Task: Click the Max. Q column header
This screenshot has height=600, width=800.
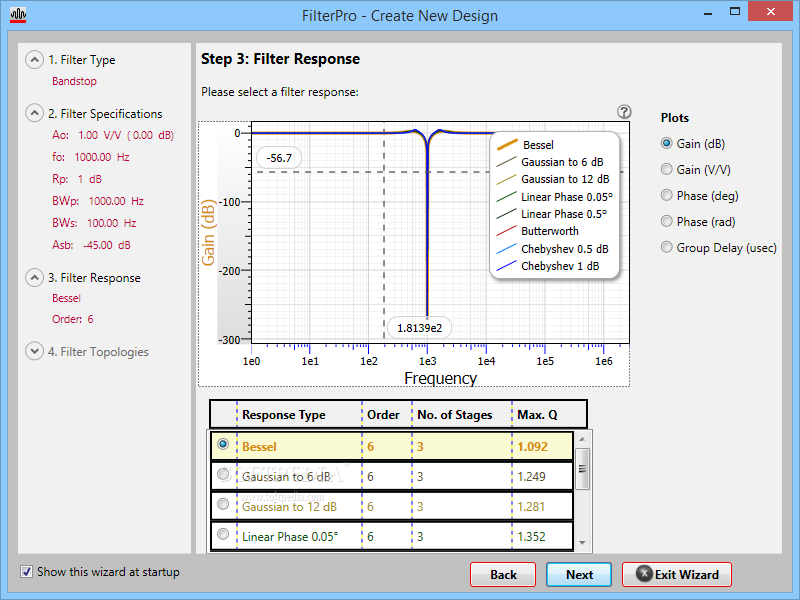Action: [x=549, y=415]
